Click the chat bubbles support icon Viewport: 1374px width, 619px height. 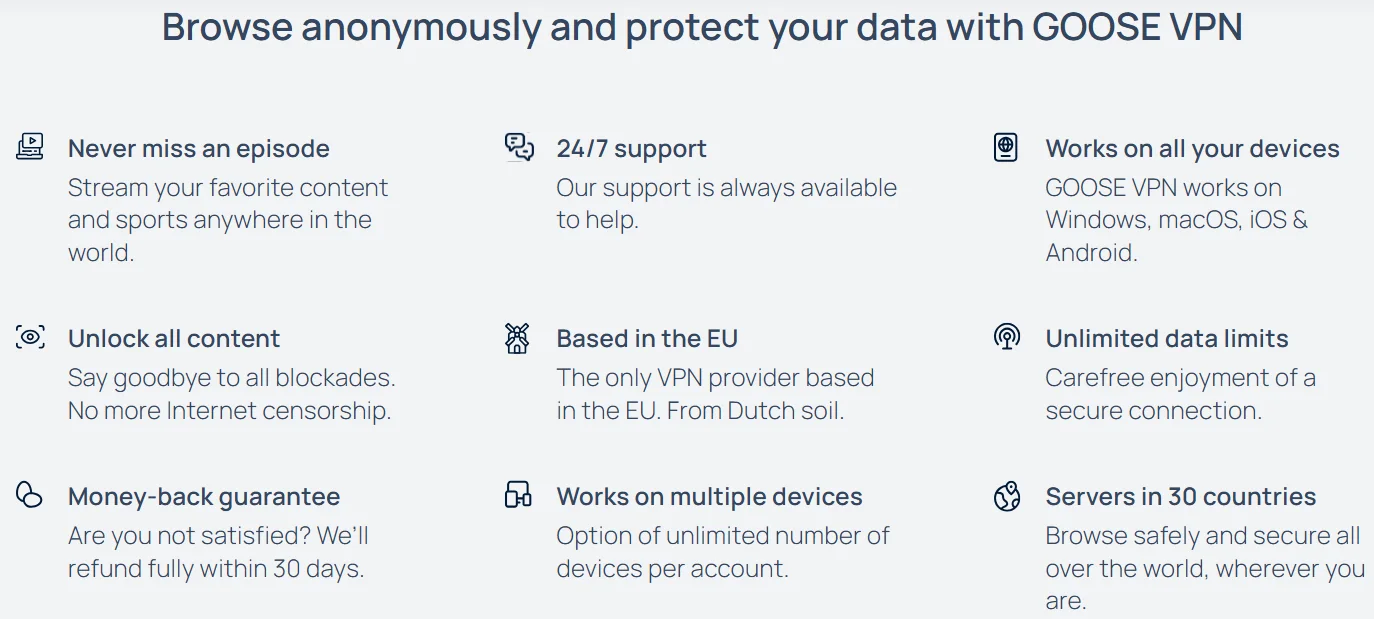[x=519, y=147]
